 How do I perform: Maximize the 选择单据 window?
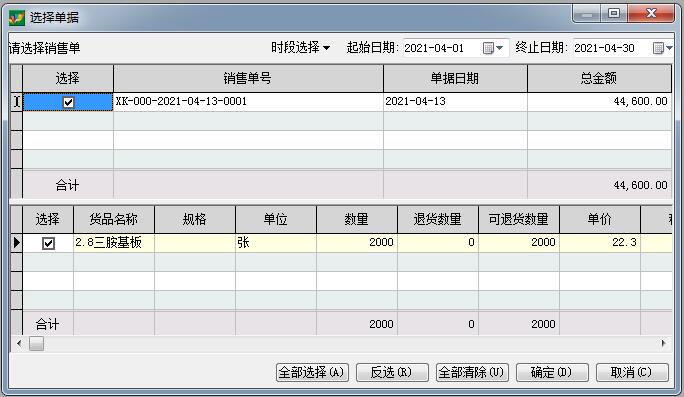(x=614, y=14)
